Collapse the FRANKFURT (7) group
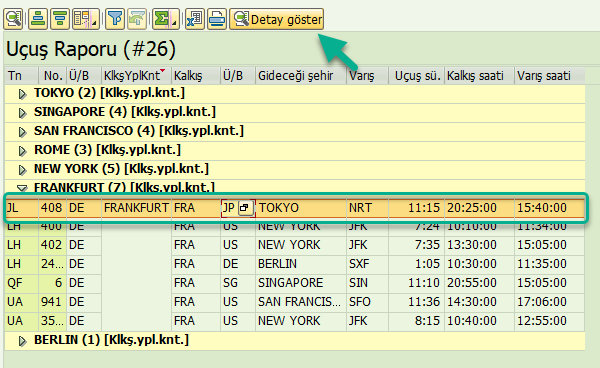This screenshot has width=600, height=368. (22, 188)
